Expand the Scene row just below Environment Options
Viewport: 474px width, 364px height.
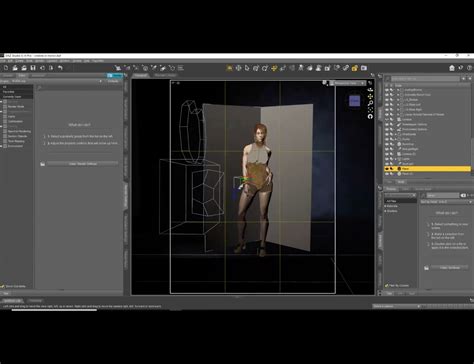point(396,134)
